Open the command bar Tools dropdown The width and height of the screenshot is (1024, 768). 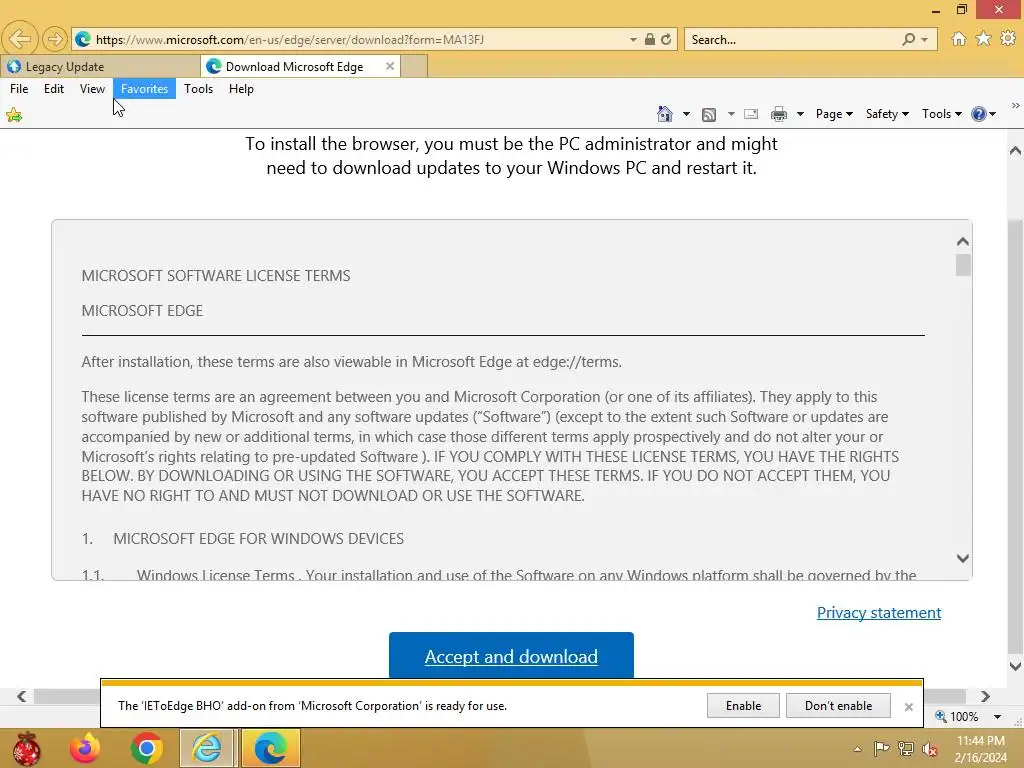941,114
